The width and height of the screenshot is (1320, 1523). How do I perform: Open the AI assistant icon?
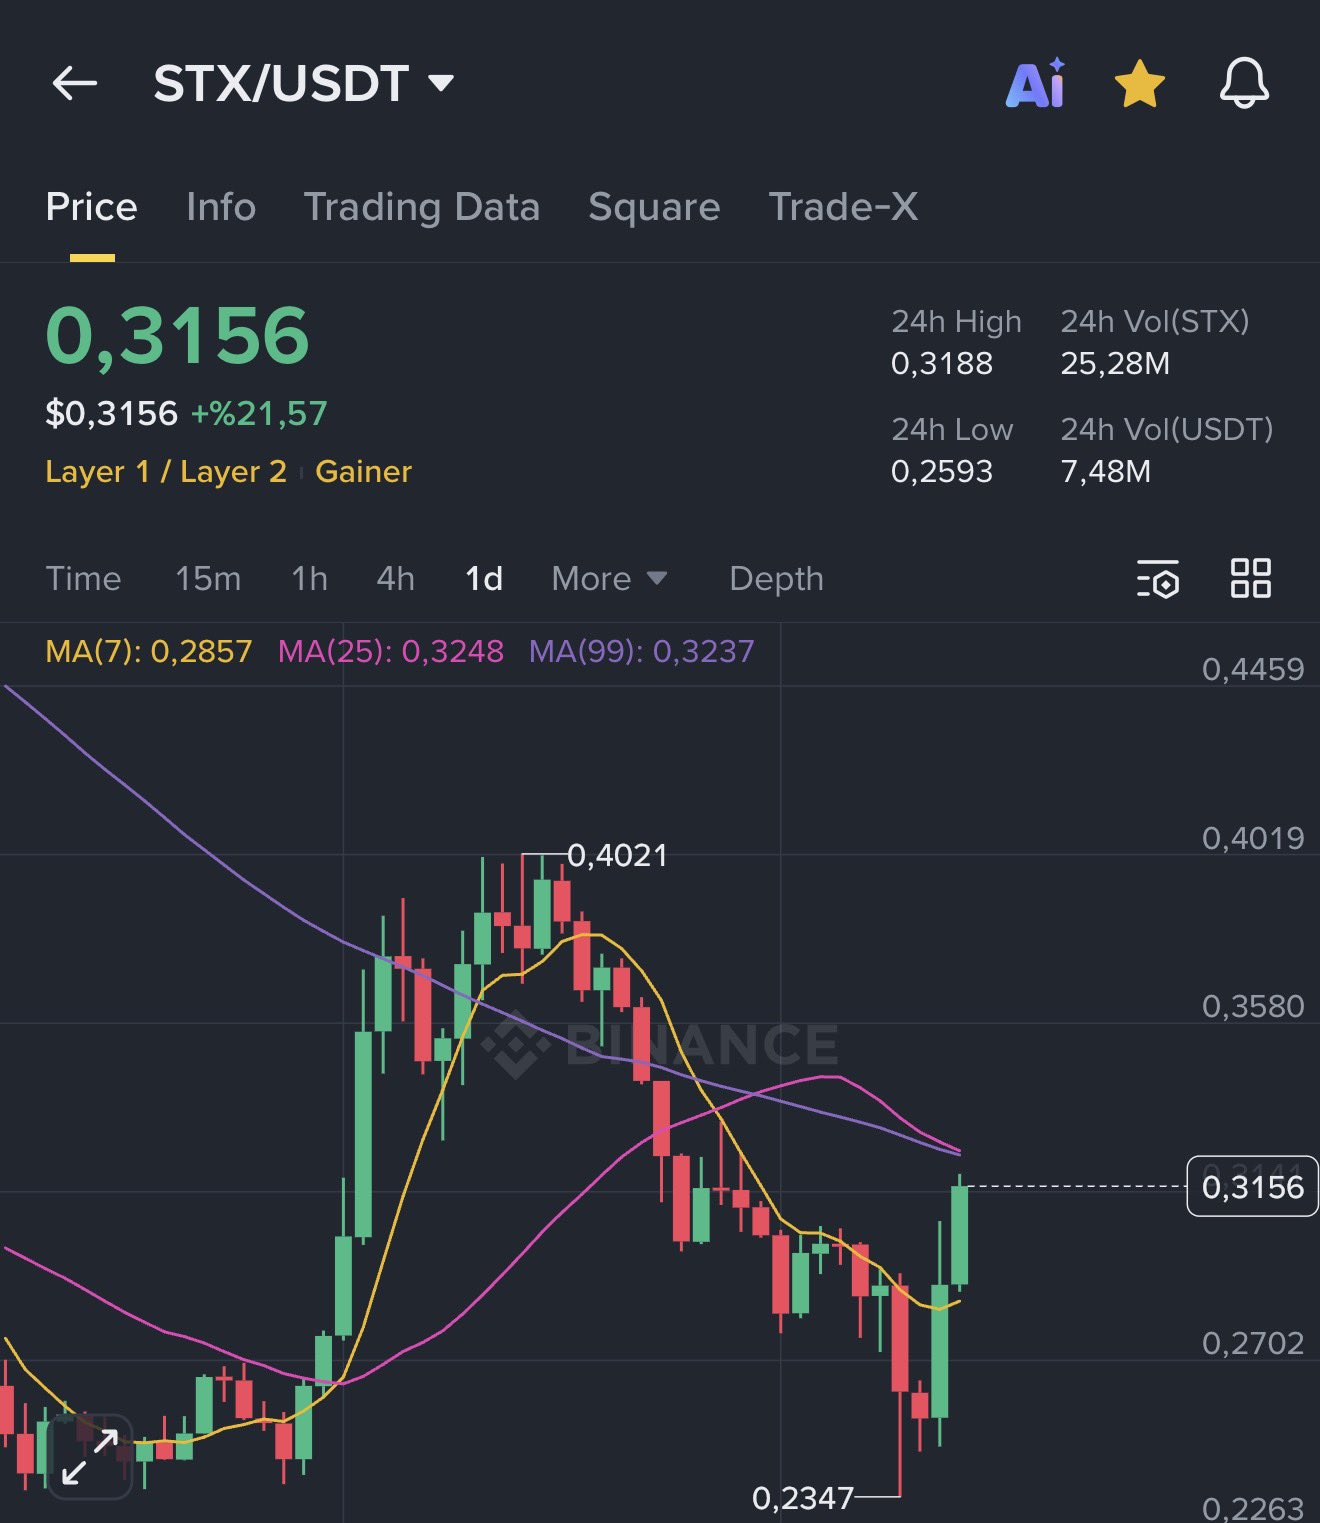tap(1036, 84)
